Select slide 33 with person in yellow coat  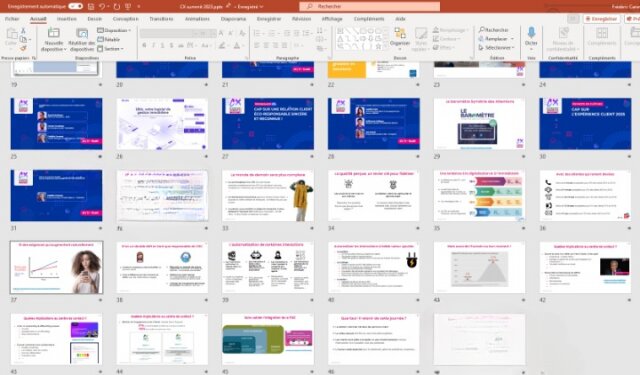click(268, 195)
